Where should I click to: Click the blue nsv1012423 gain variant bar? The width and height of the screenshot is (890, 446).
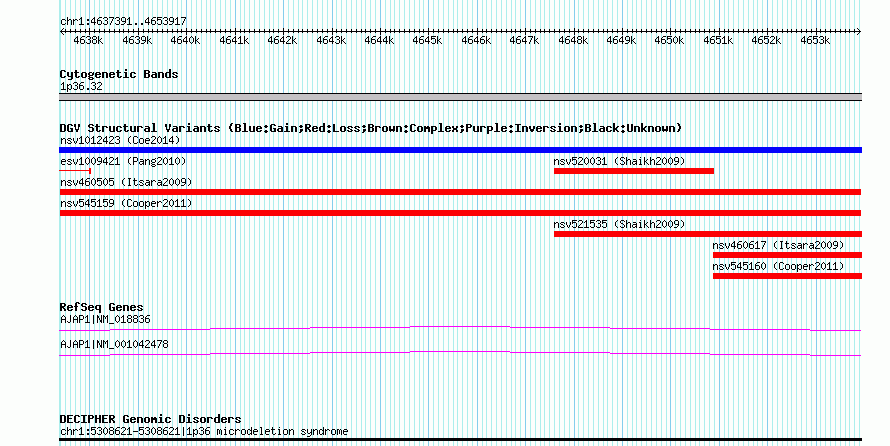460,150
